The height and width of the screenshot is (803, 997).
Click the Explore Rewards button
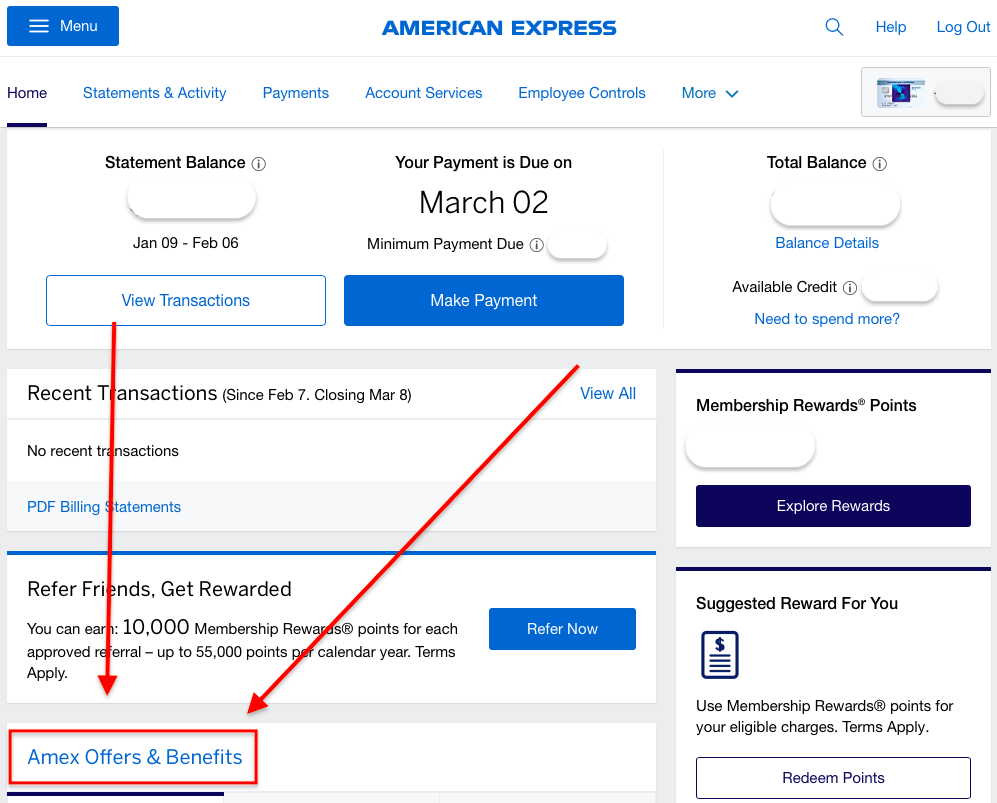833,506
